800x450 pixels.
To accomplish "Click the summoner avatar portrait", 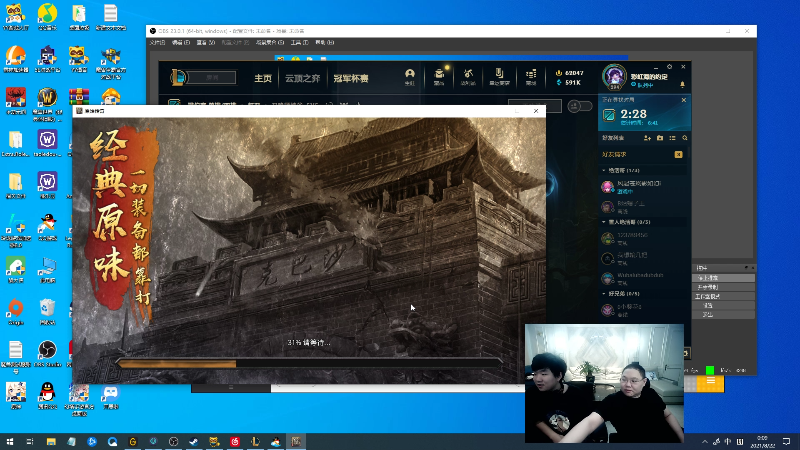I will coord(614,78).
